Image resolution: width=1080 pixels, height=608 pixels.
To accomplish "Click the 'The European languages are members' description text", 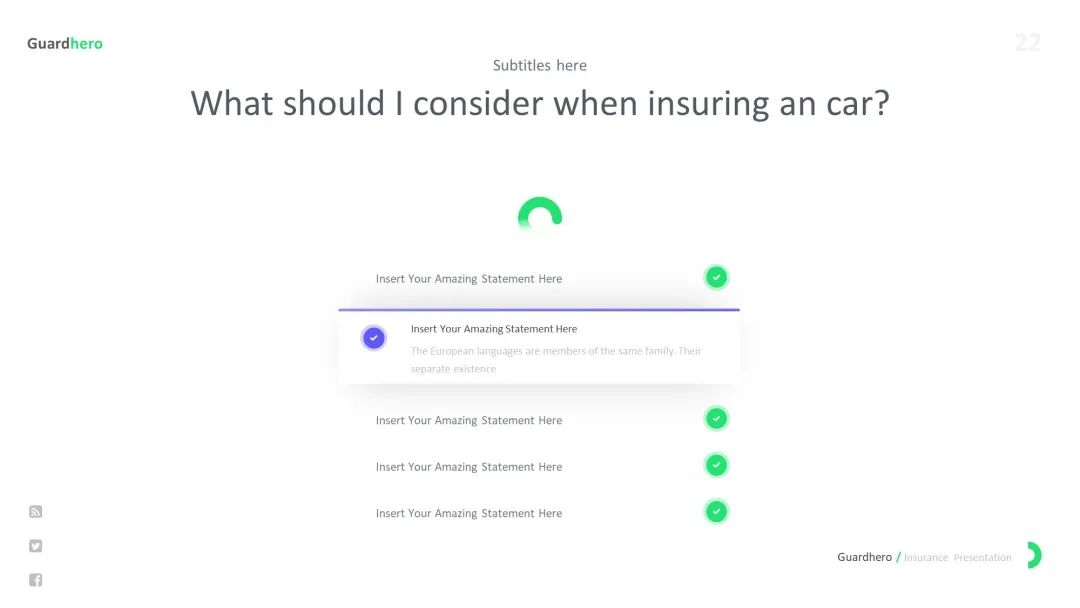I will tap(556, 351).
